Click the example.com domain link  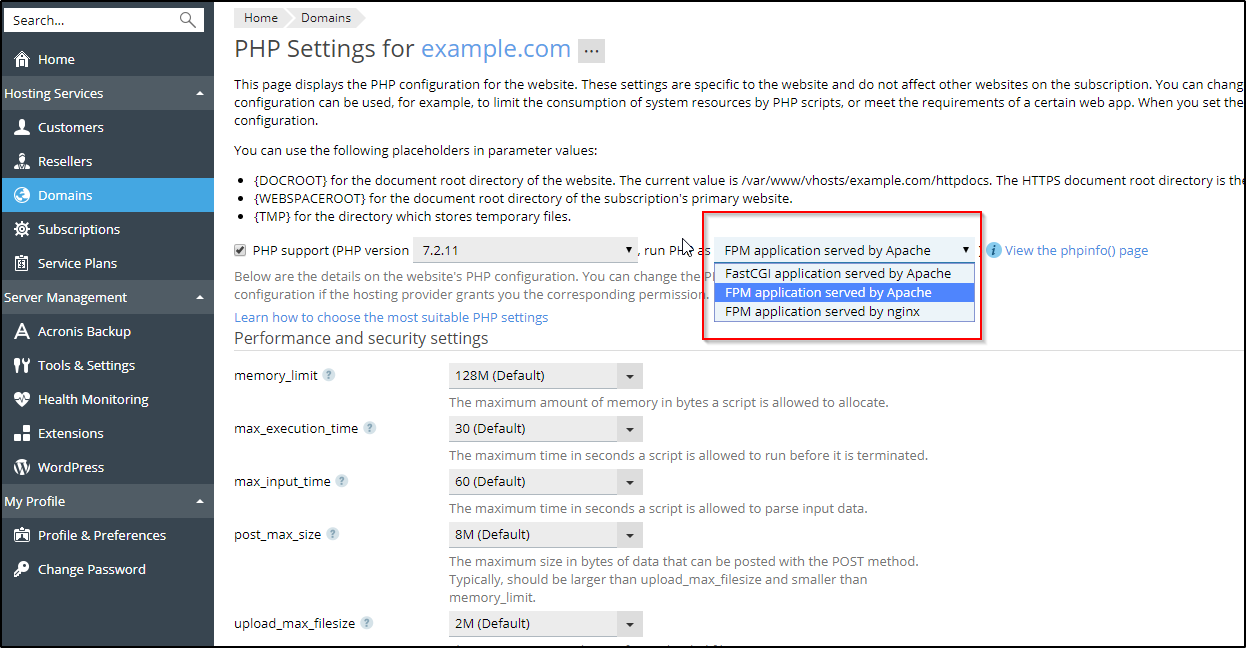pos(495,49)
